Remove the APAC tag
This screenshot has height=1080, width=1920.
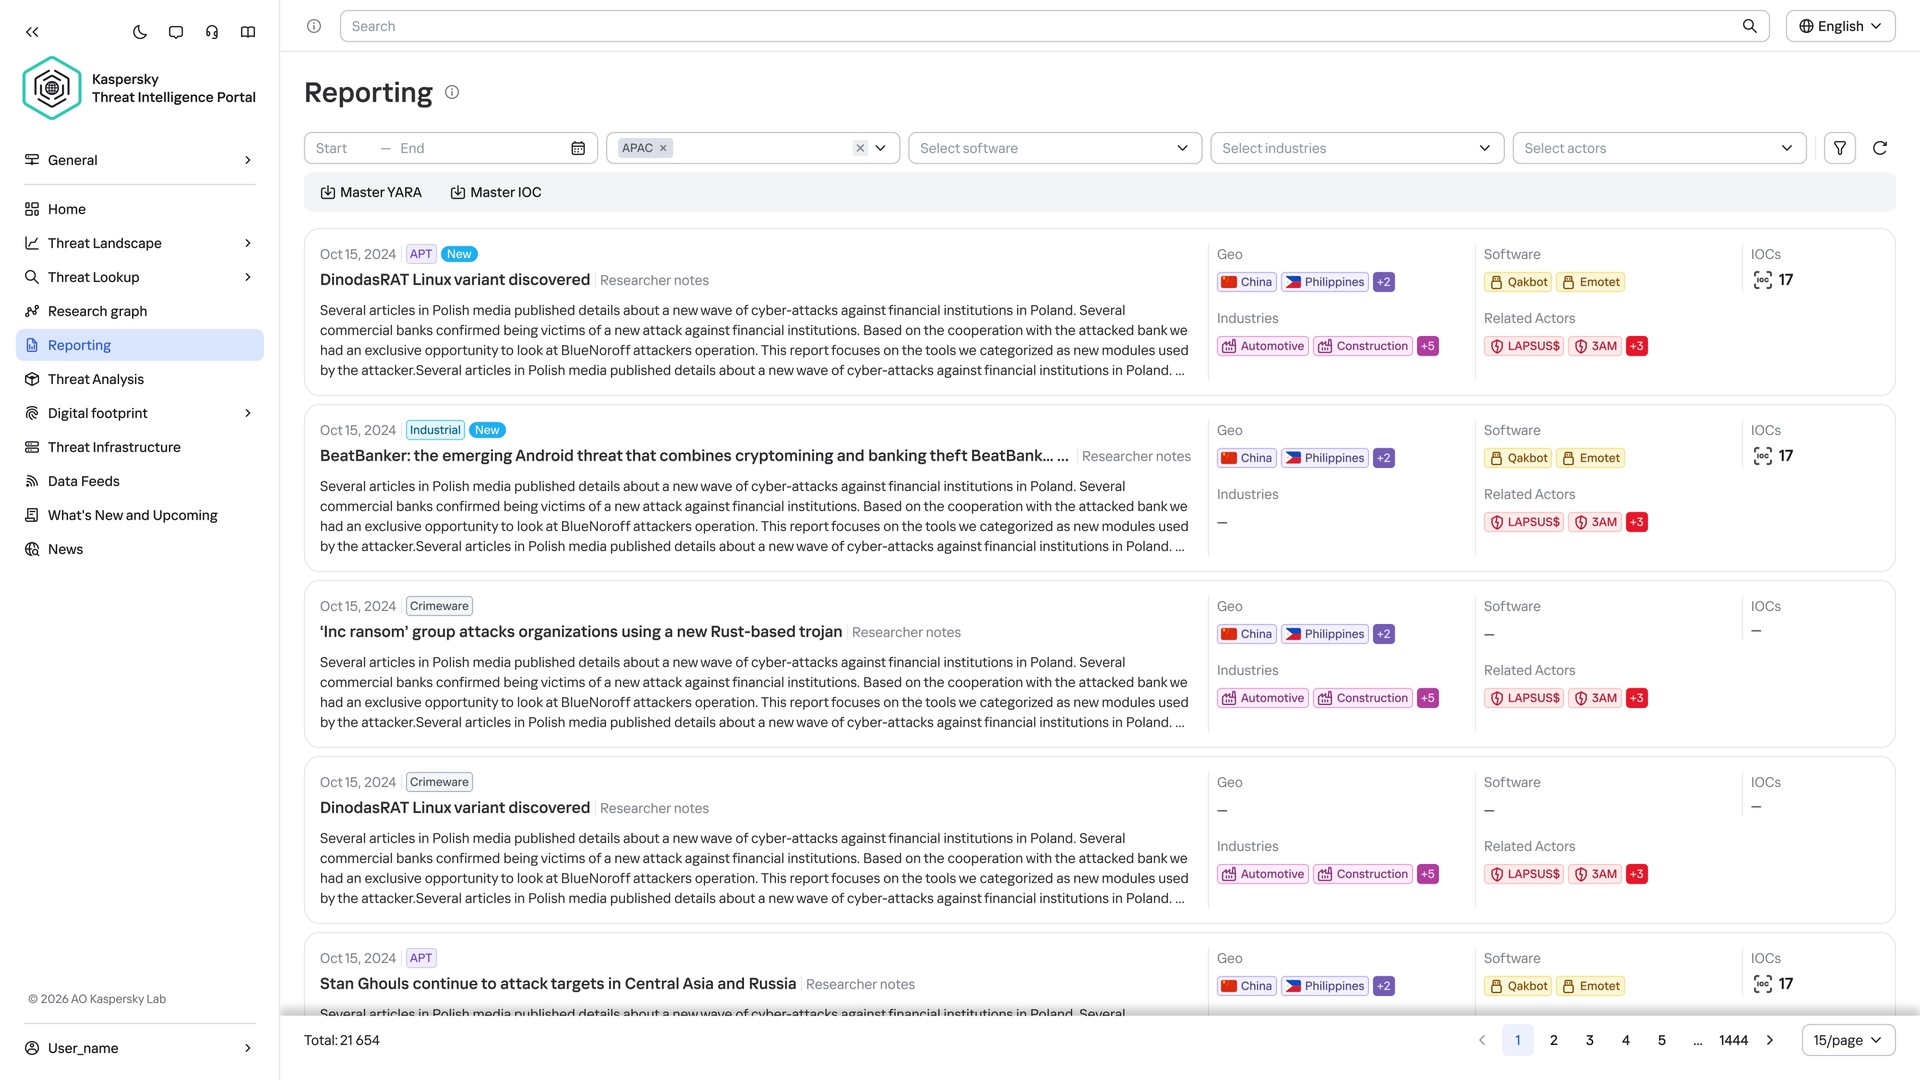click(x=663, y=148)
